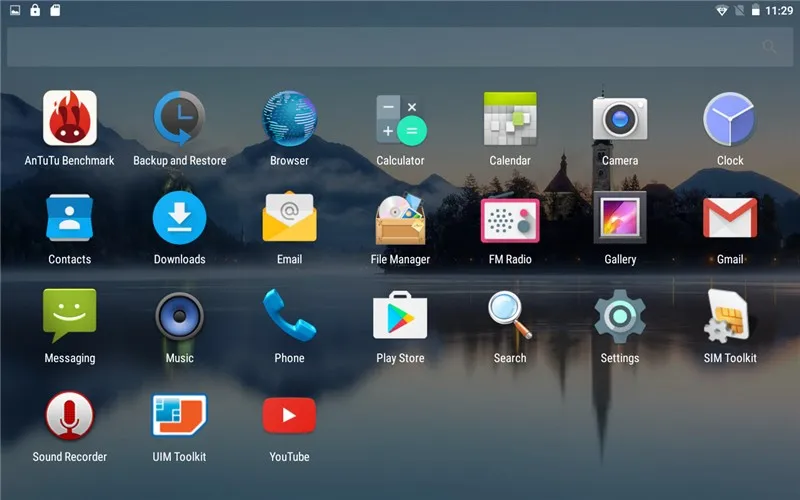
Task: Open the Calculator app
Action: 401,118
